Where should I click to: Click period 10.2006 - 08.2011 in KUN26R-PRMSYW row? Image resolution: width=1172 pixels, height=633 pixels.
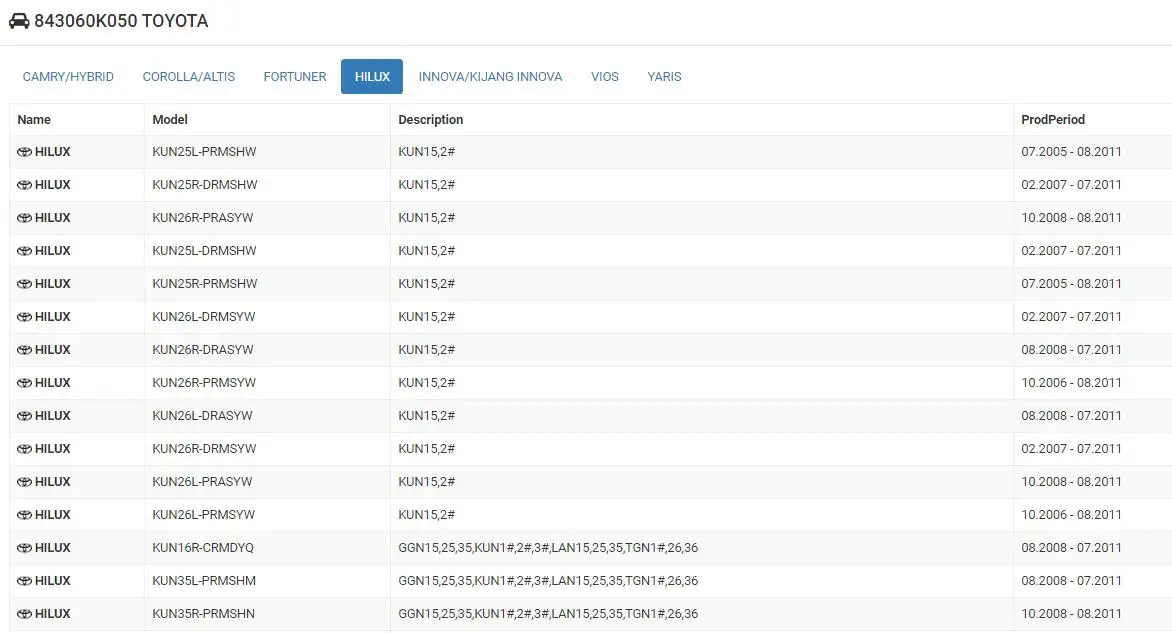point(1071,382)
